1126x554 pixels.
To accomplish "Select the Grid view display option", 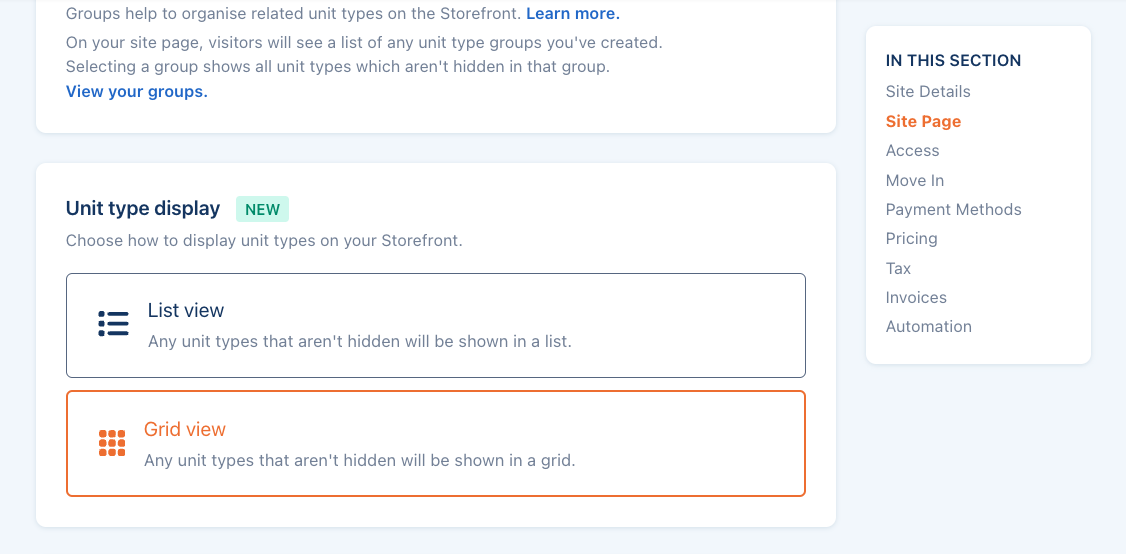I will tap(435, 443).
